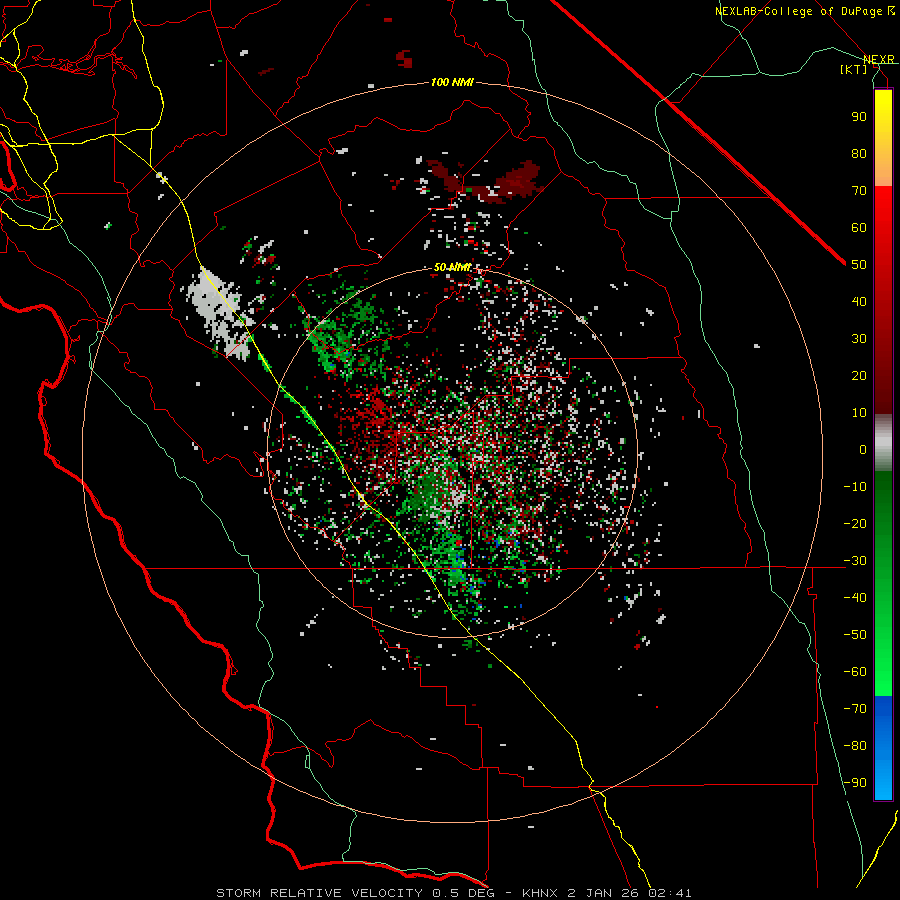Click the 70 value on the velocity scale
900x900 pixels.
point(859,191)
